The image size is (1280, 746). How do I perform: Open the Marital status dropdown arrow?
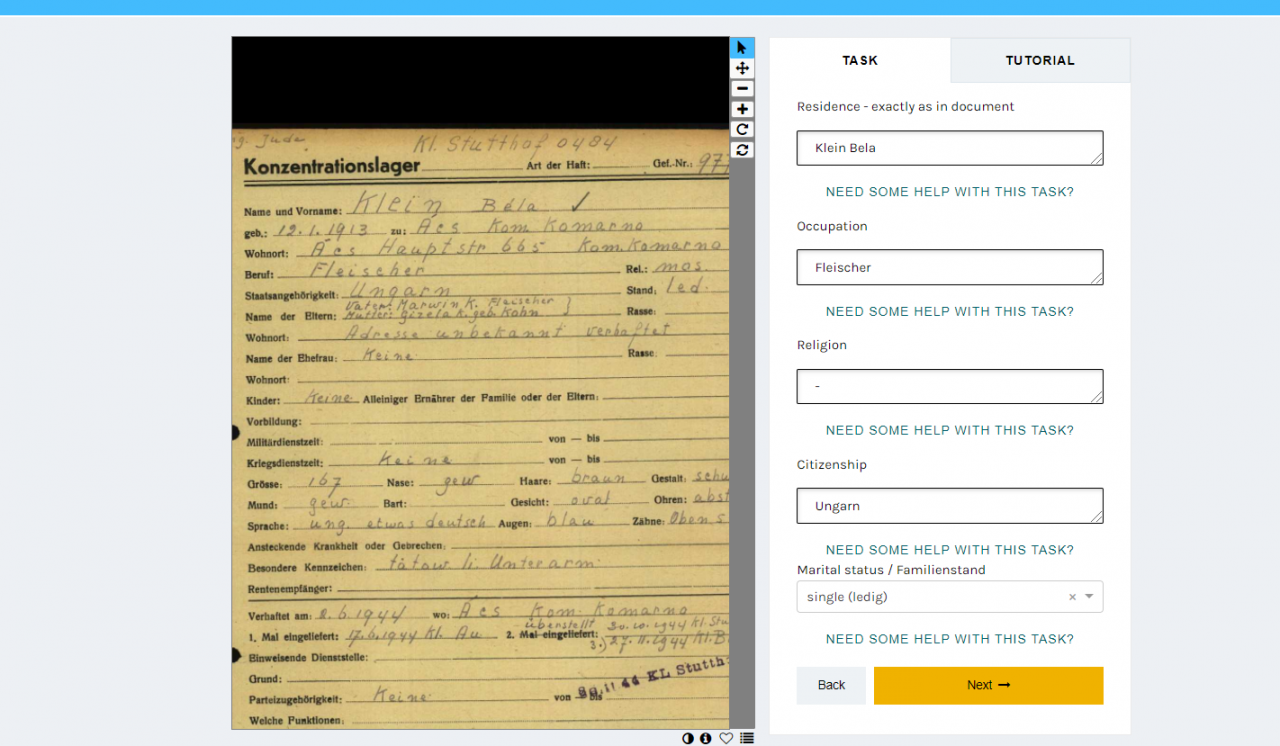click(1089, 597)
